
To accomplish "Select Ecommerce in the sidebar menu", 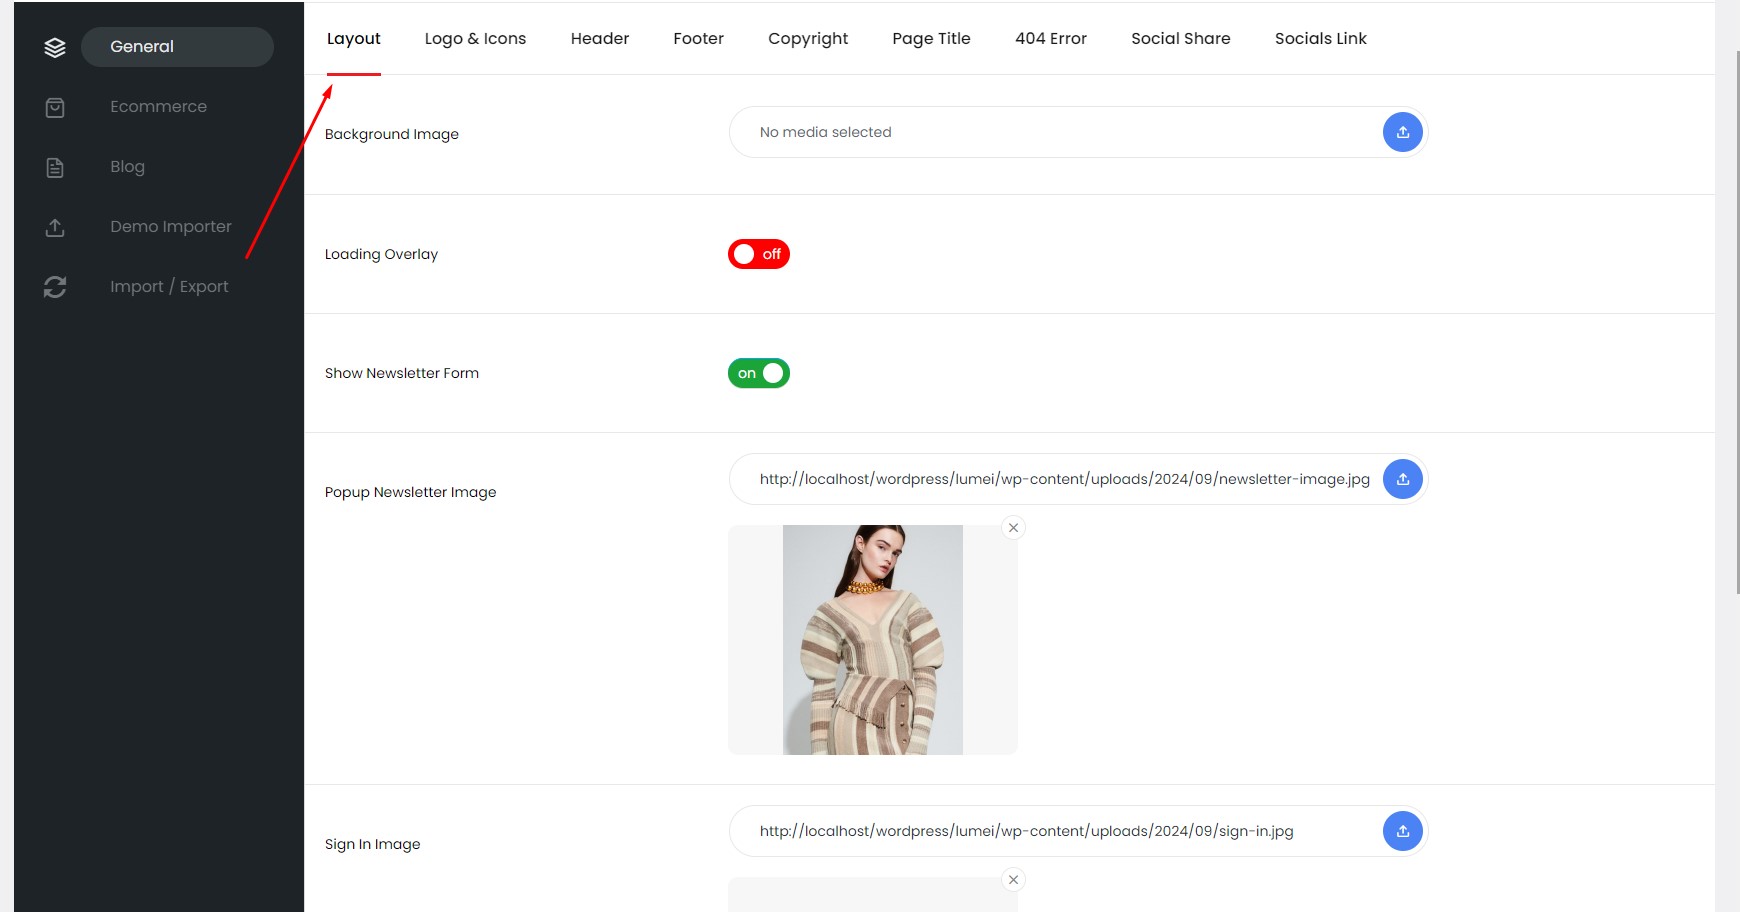I will coord(158,107).
